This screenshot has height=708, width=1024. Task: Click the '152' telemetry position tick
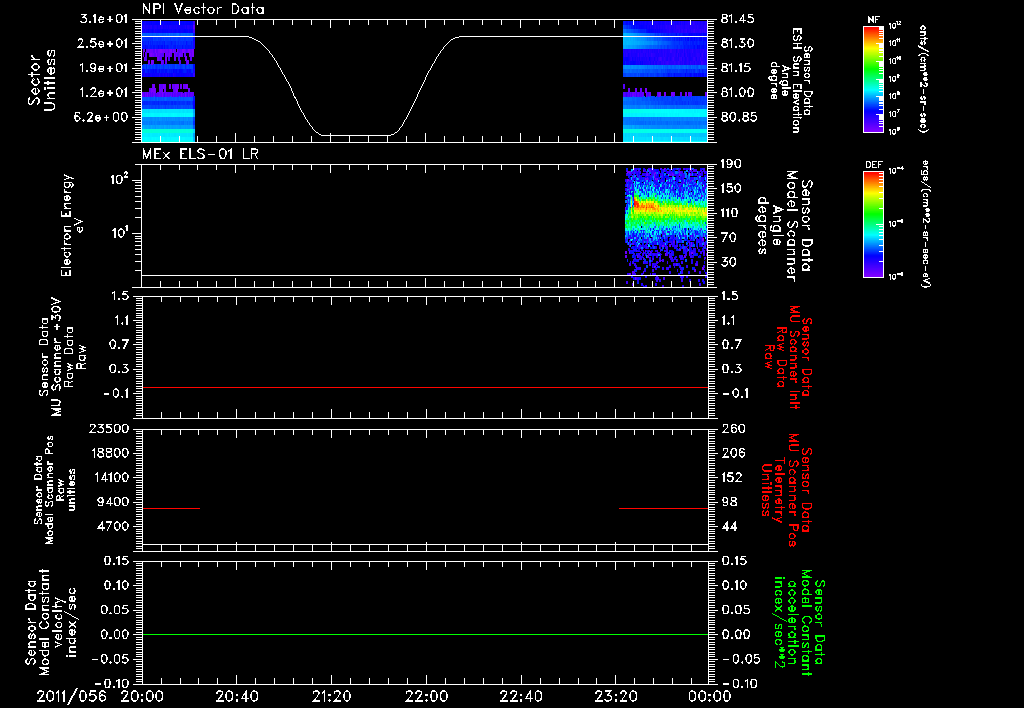(x=732, y=477)
